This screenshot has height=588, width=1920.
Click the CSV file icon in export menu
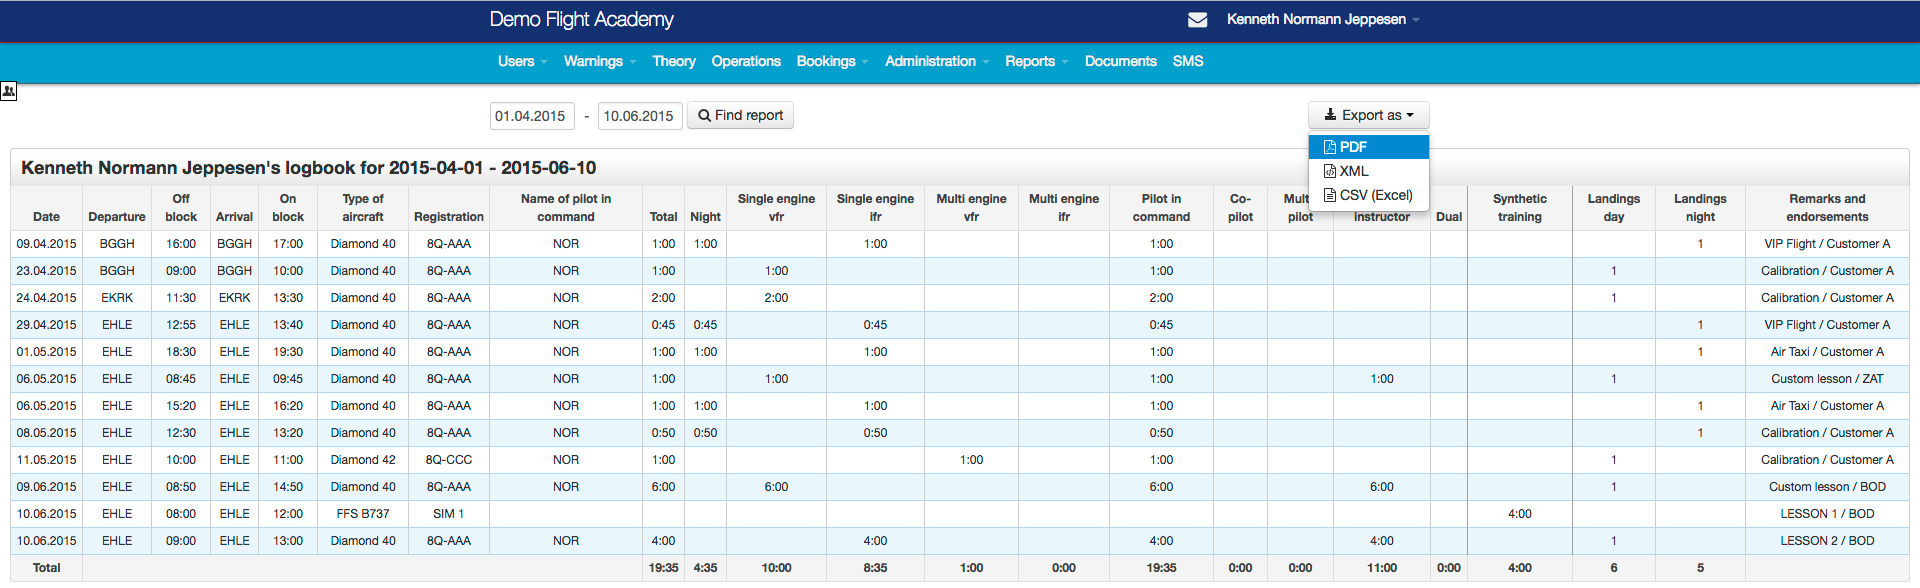(x=1330, y=195)
